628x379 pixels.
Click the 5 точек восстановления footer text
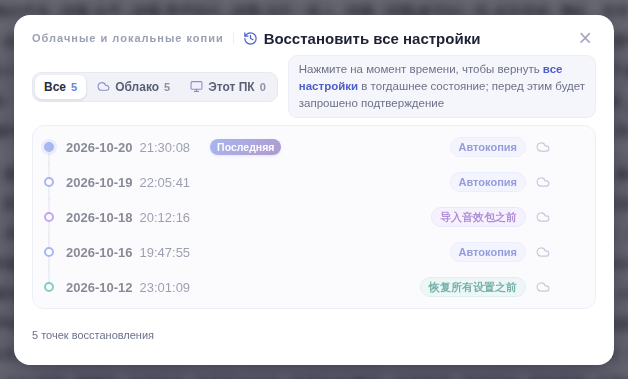click(x=93, y=335)
